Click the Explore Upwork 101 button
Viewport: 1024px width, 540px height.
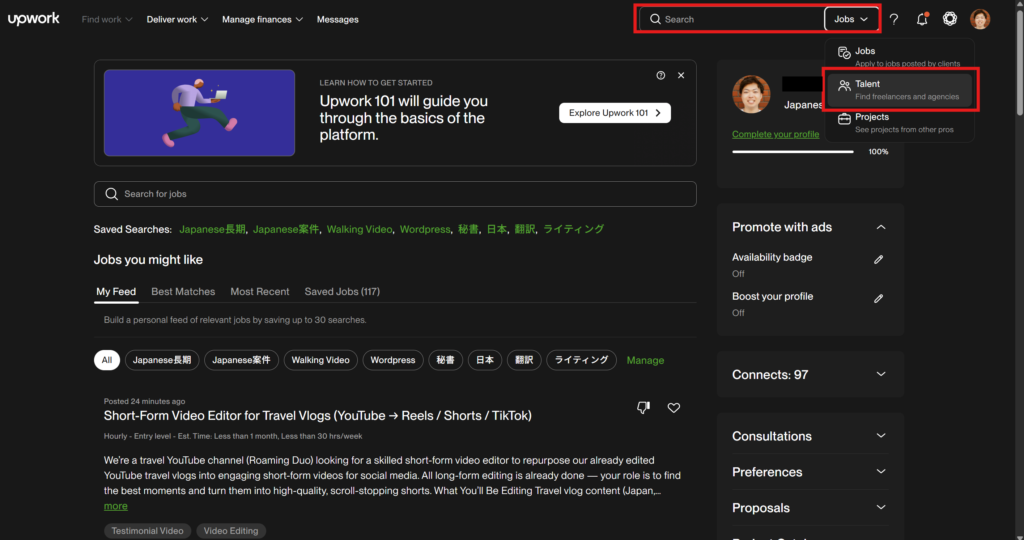pyautogui.click(x=614, y=113)
